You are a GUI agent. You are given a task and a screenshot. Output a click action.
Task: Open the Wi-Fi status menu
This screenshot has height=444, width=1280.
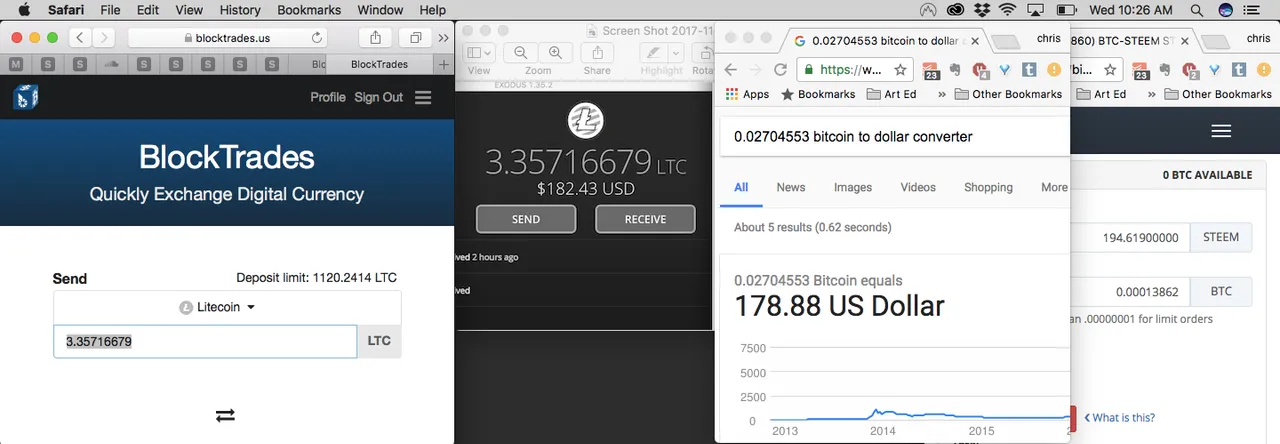(x=1008, y=10)
